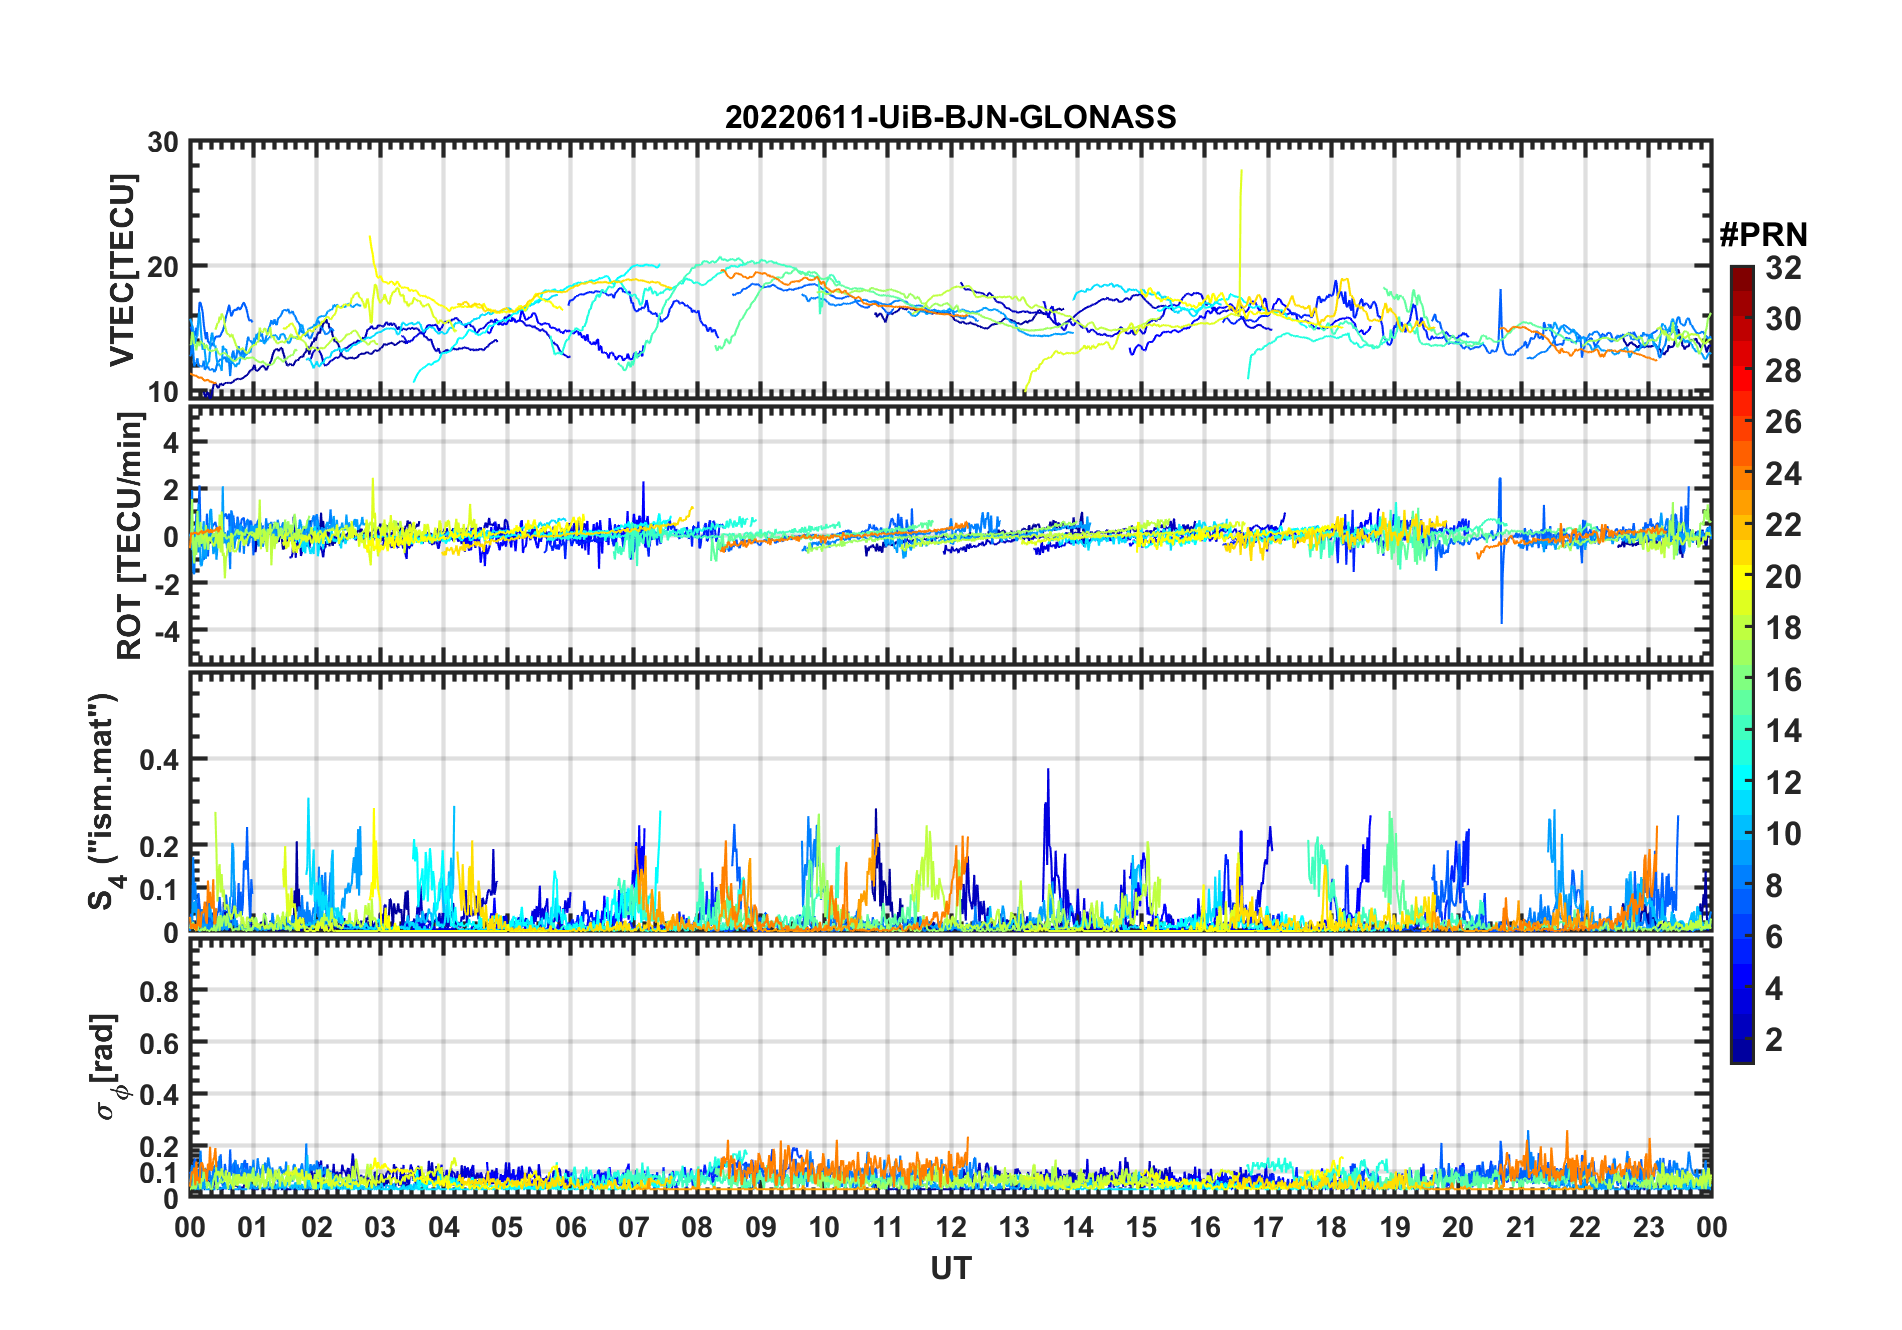Select the #PRN colorbar heading

click(1763, 235)
